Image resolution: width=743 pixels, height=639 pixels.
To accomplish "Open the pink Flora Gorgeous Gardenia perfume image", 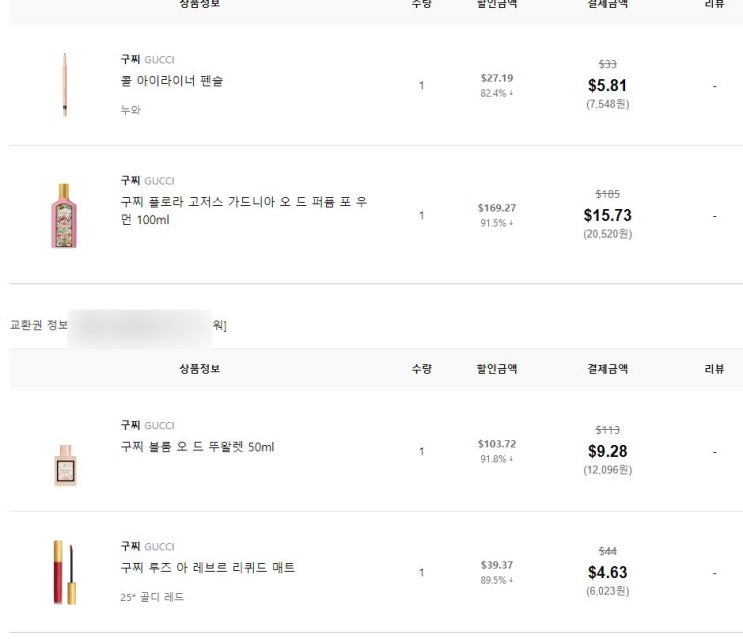I will [64, 215].
